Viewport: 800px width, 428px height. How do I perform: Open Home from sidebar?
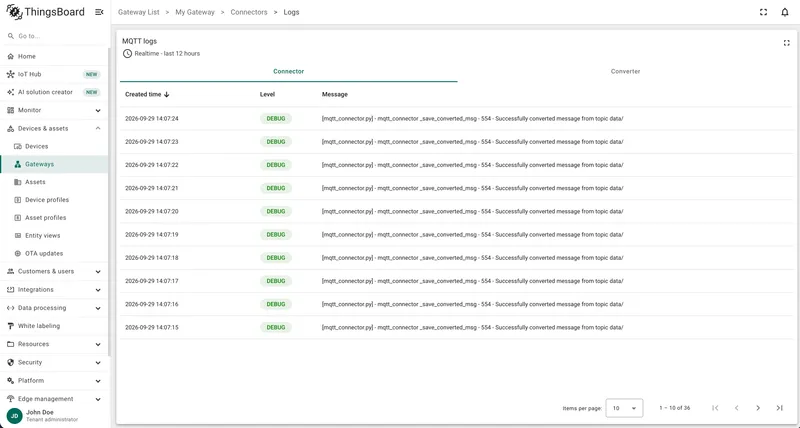[54, 56]
